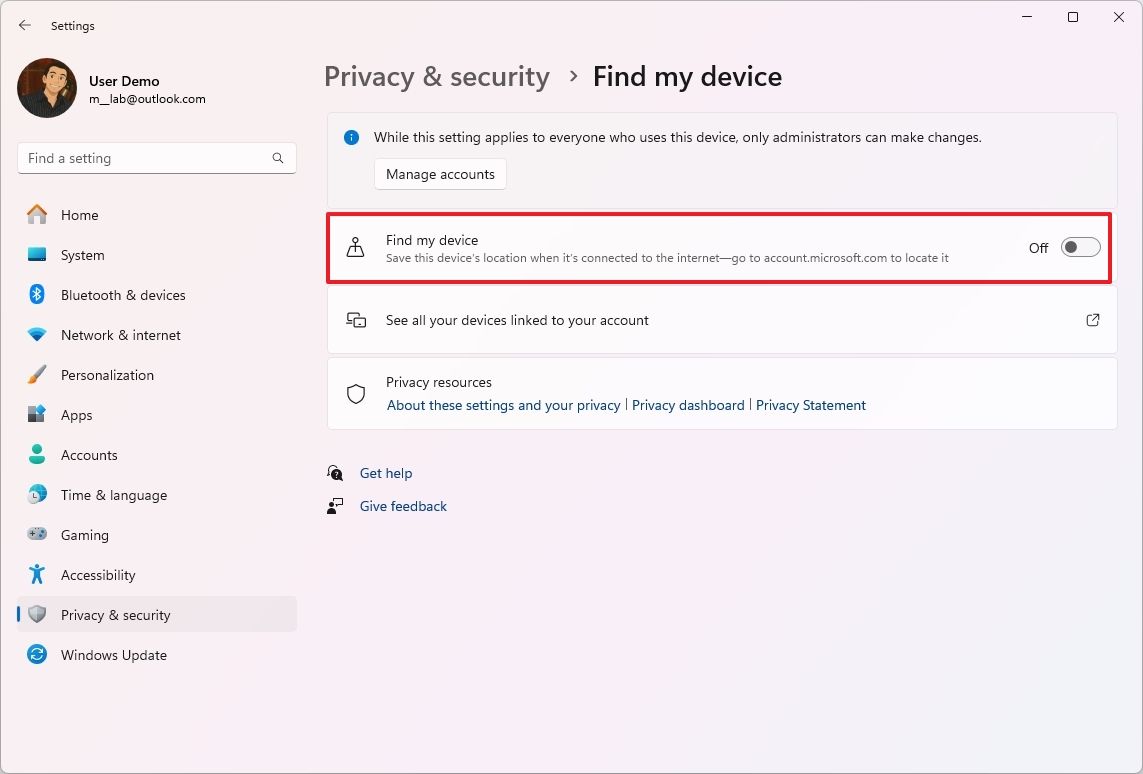Click the Accessibility figure icon
Image resolution: width=1143 pixels, height=774 pixels.
pos(37,575)
